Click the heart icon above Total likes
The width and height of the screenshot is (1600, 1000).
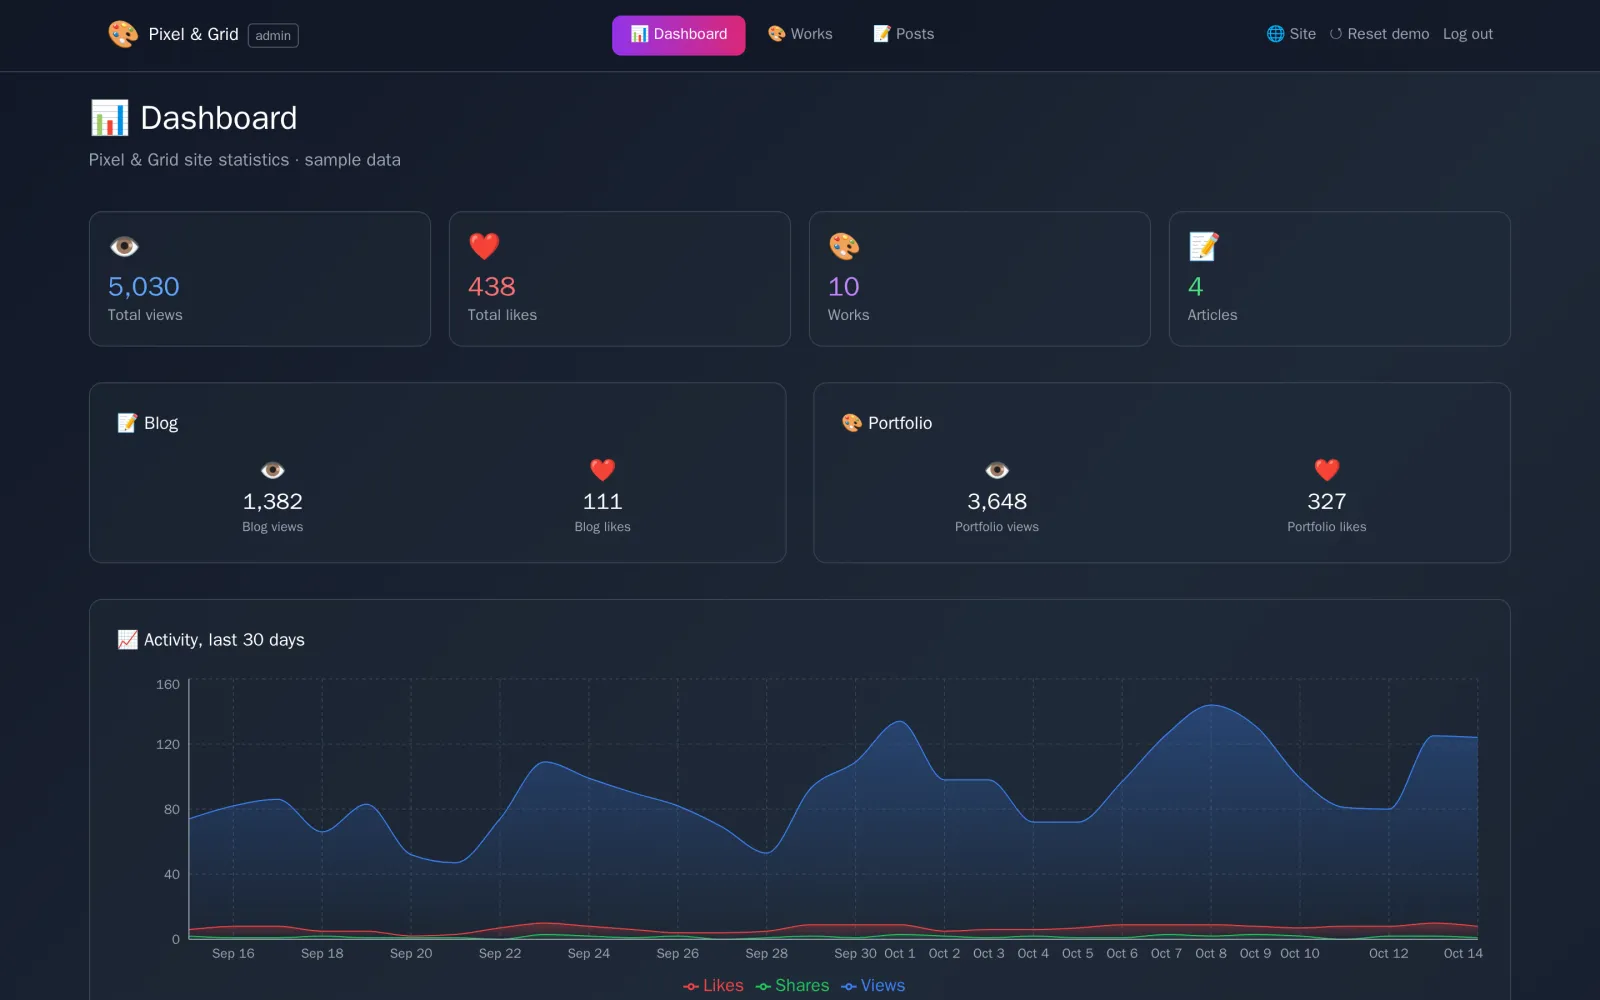484,246
